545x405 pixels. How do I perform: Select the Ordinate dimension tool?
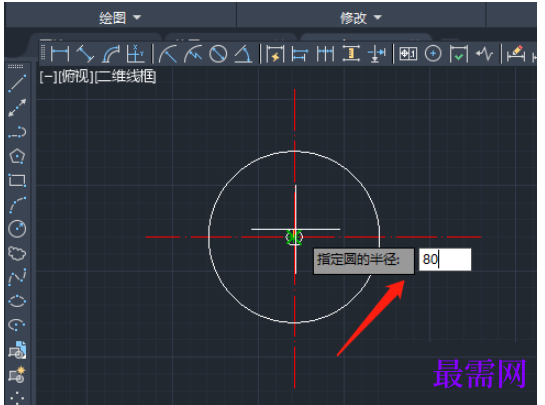(x=135, y=54)
